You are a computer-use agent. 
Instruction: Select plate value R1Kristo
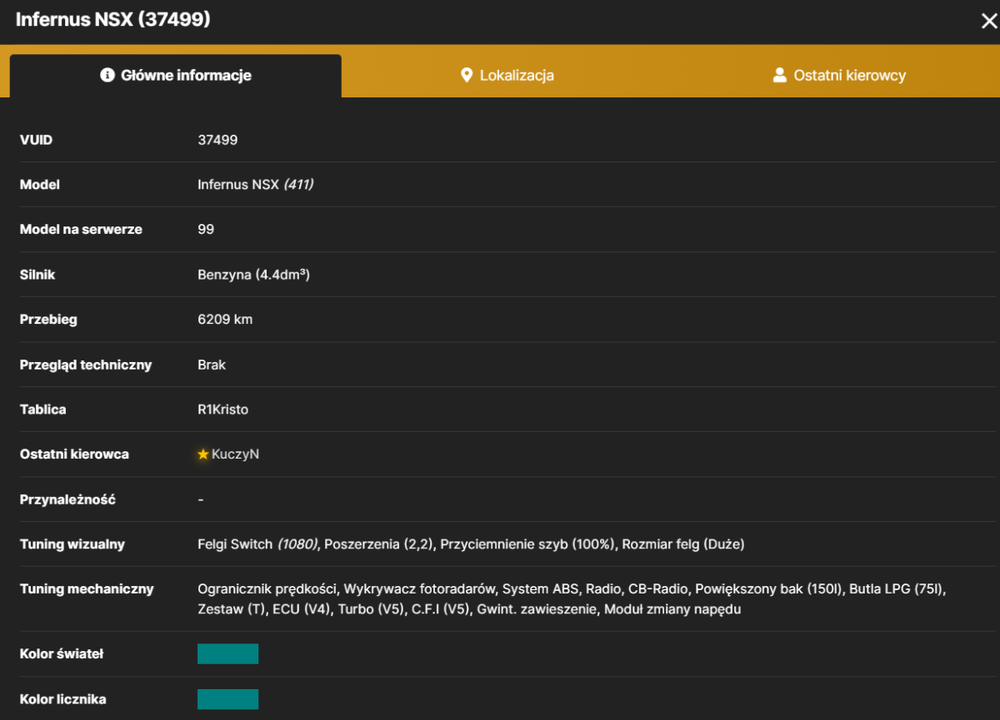pos(223,409)
